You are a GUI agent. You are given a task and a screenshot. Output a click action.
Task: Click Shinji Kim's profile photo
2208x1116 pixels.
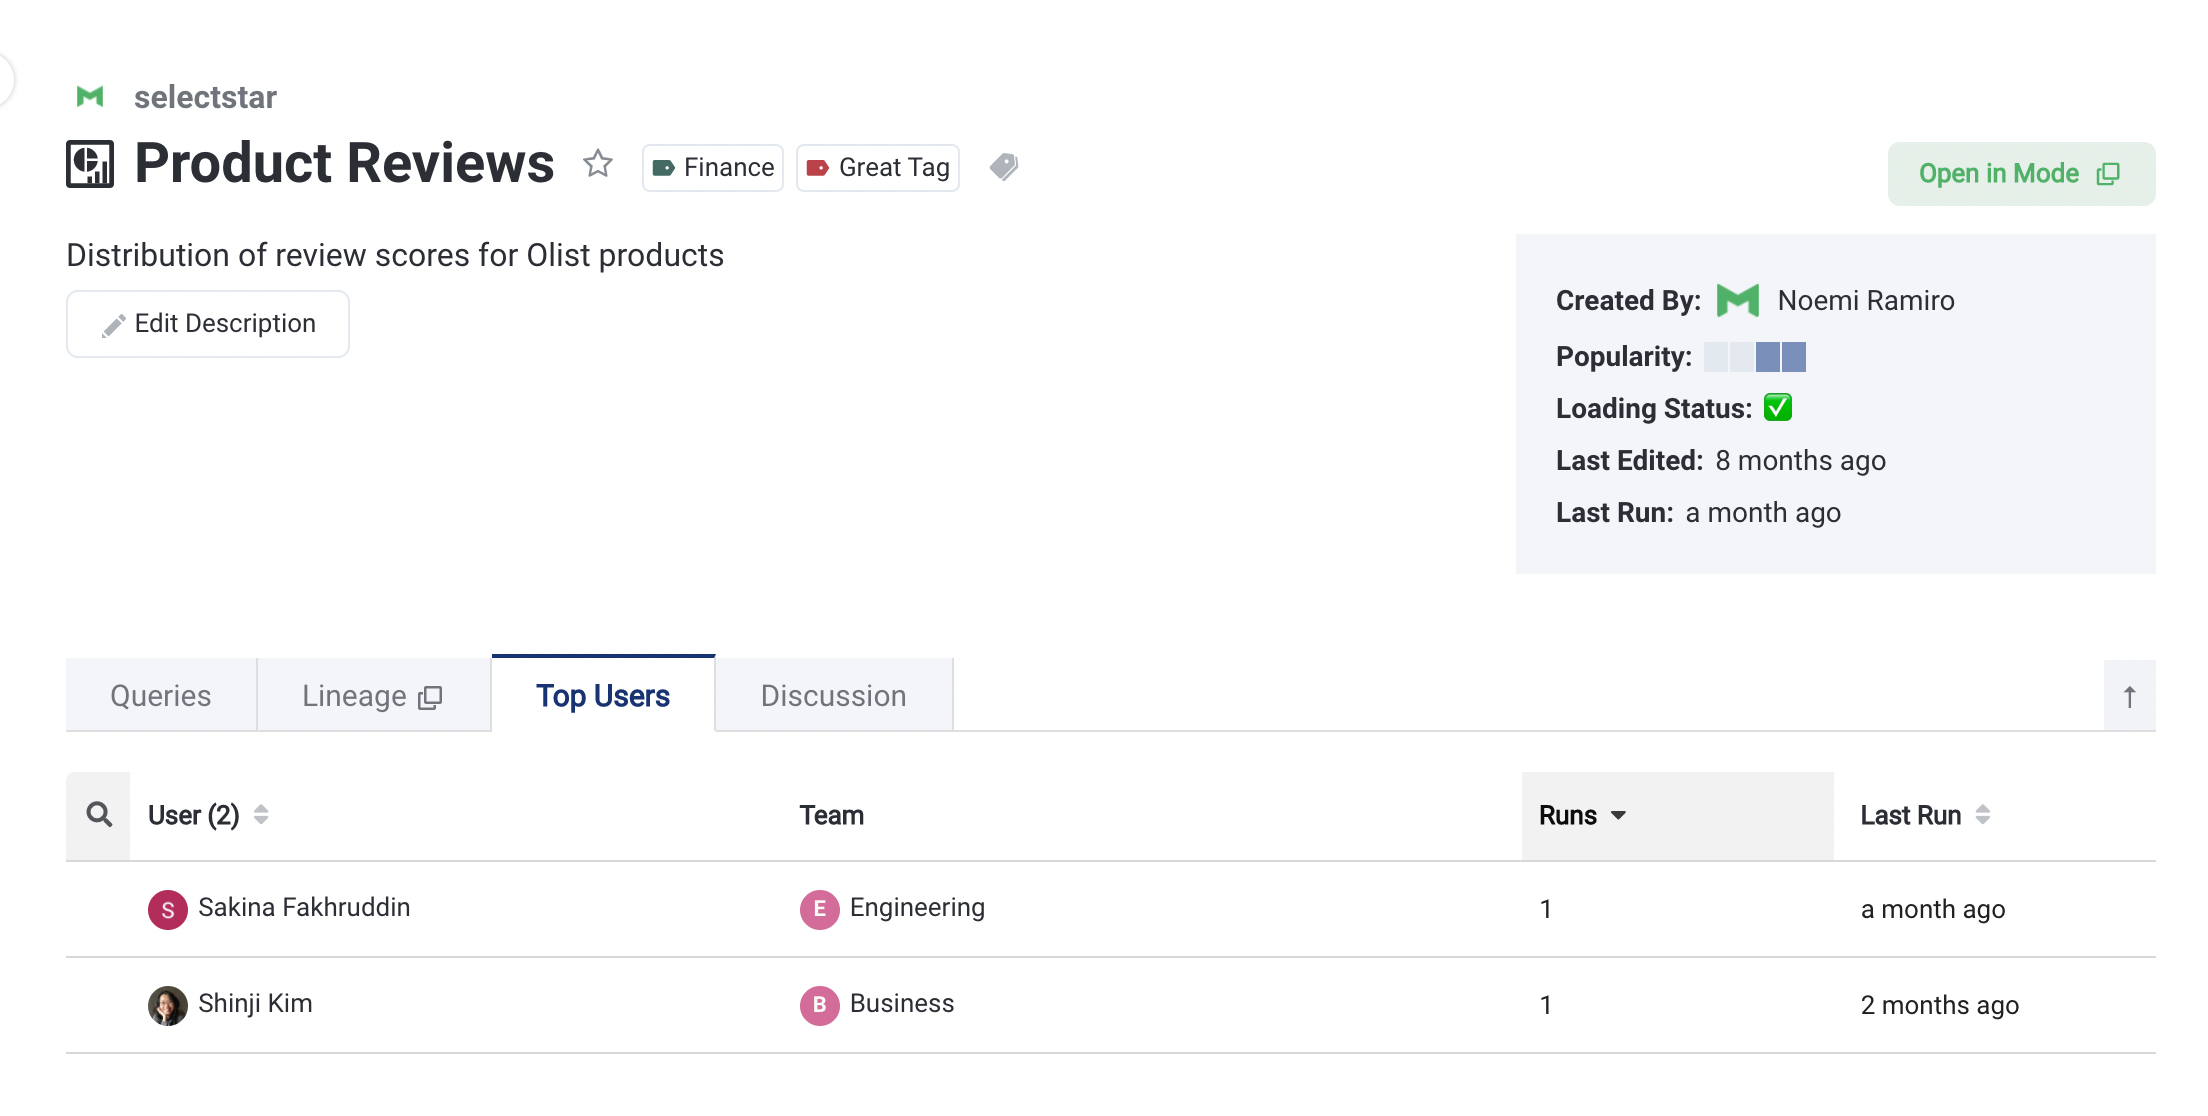[168, 1005]
